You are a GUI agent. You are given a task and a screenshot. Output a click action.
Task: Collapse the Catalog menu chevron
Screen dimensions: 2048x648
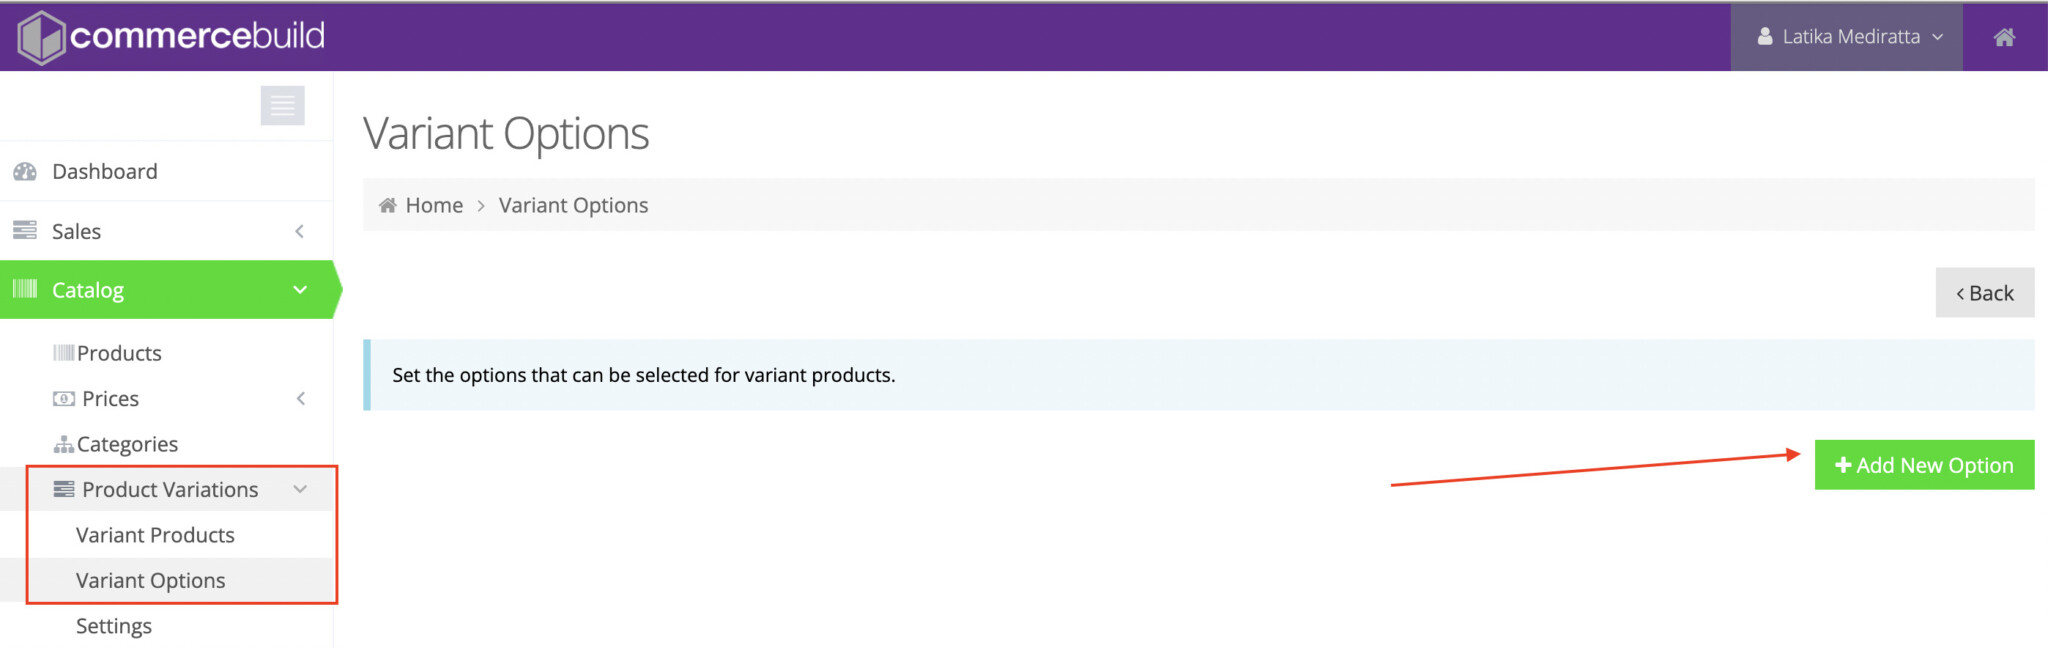coord(299,290)
